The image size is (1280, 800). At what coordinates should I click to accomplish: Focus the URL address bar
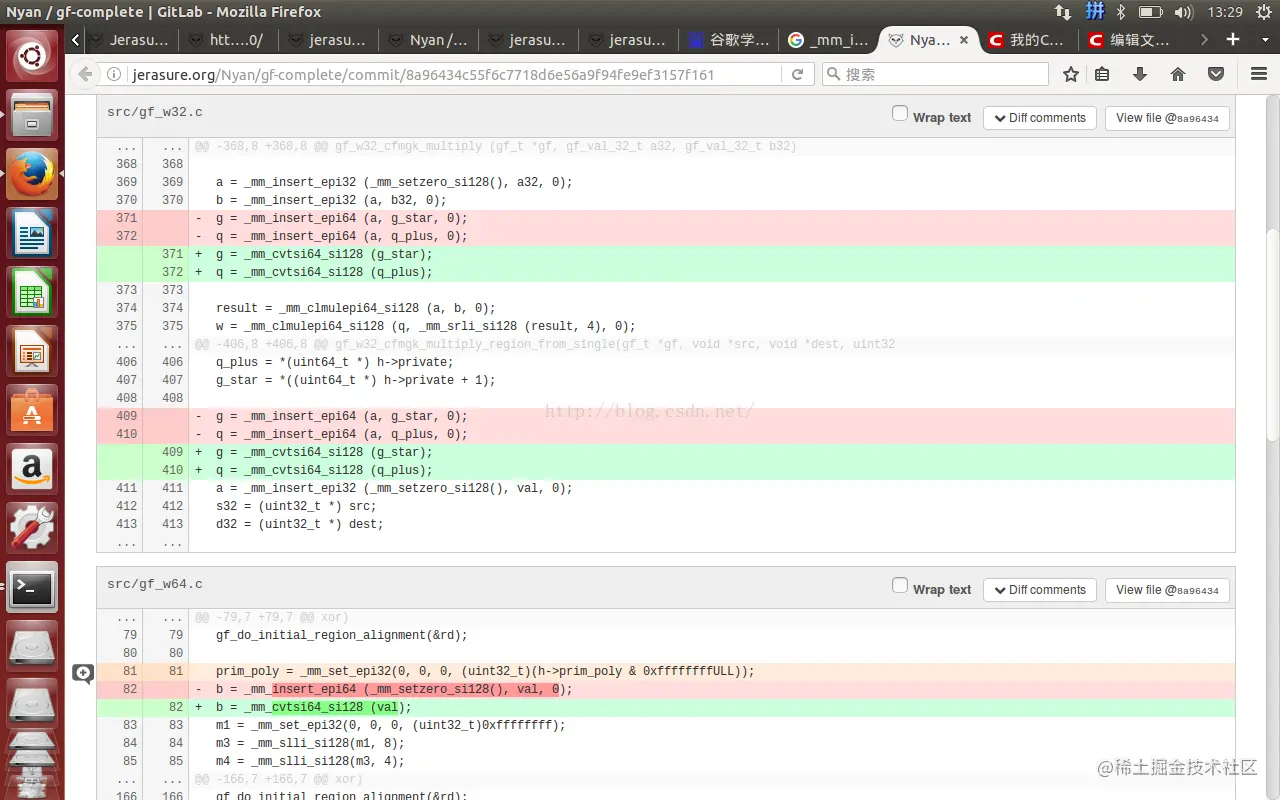click(455, 74)
